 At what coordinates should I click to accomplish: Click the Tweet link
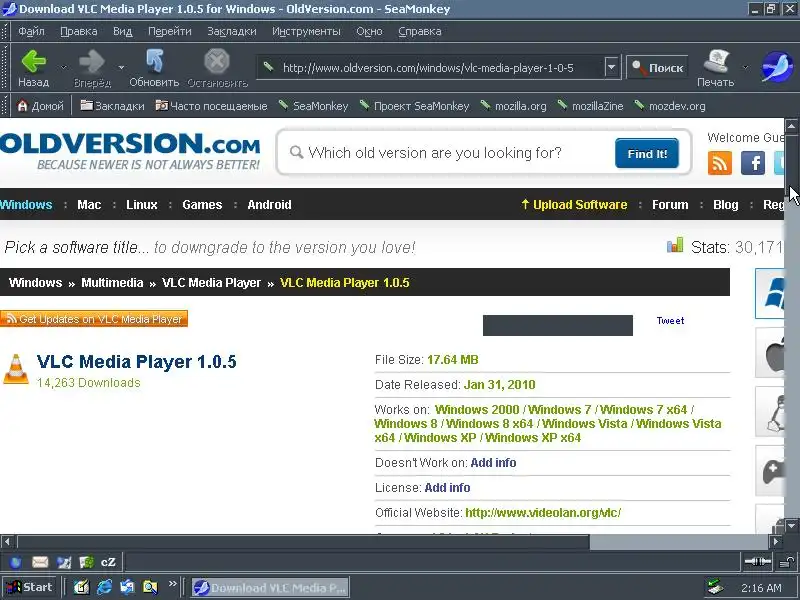pyautogui.click(x=670, y=320)
